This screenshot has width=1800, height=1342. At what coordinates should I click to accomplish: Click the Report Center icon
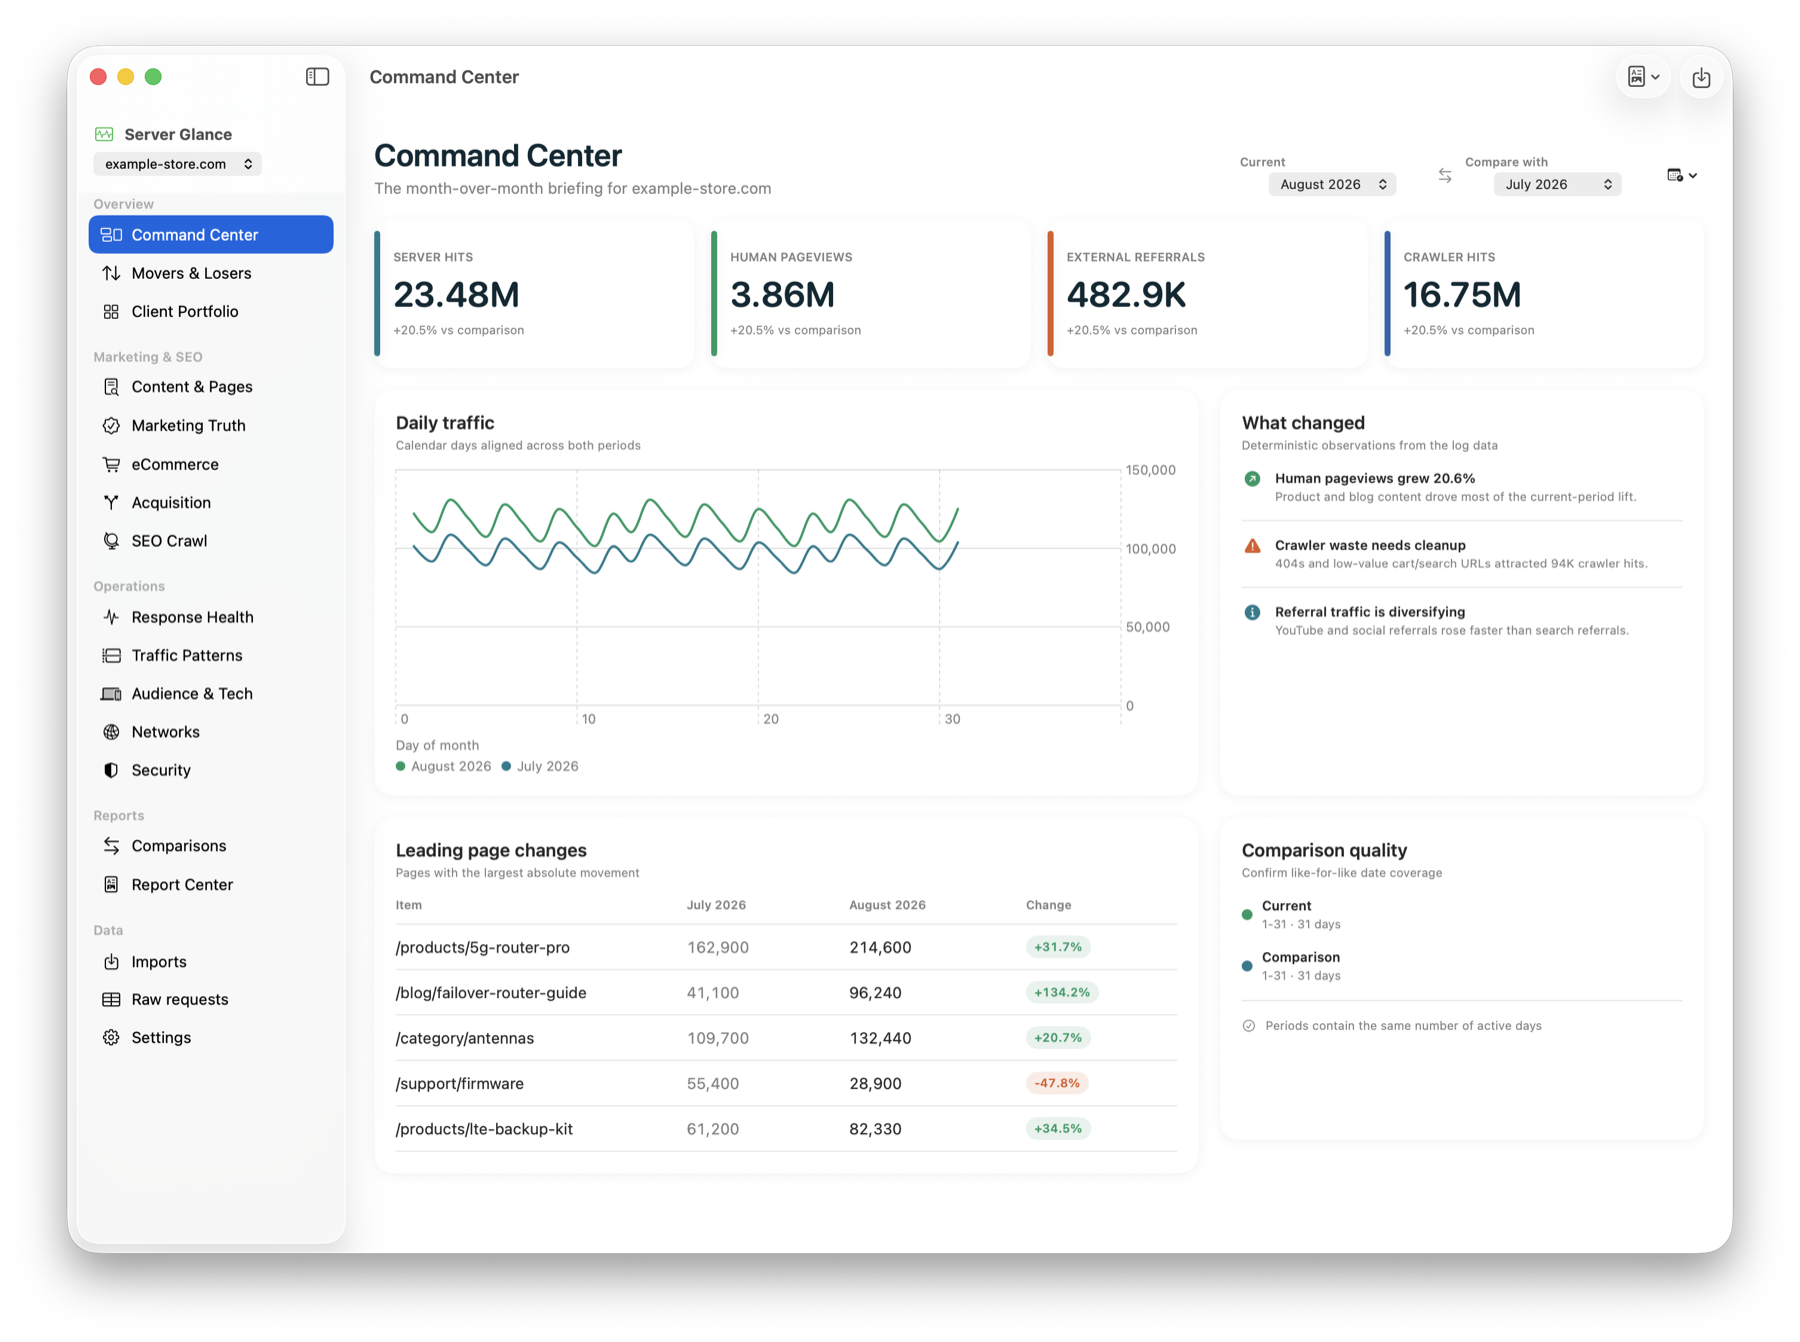pyautogui.click(x=111, y=884)
